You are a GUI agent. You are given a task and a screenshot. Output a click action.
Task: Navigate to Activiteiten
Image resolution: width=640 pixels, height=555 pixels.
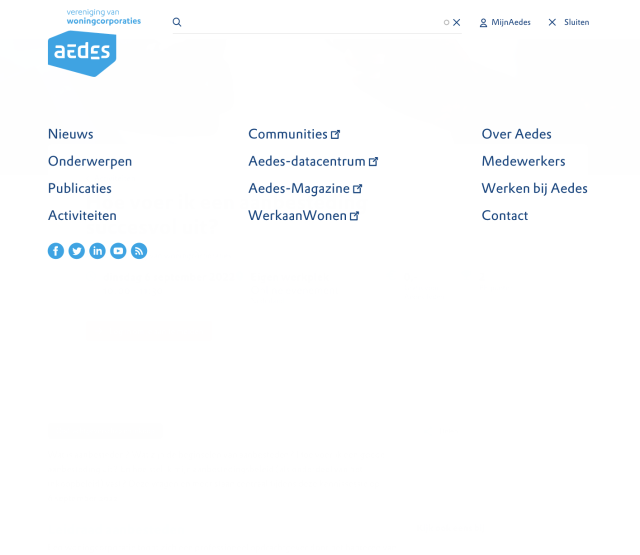[x=82, y=215]
